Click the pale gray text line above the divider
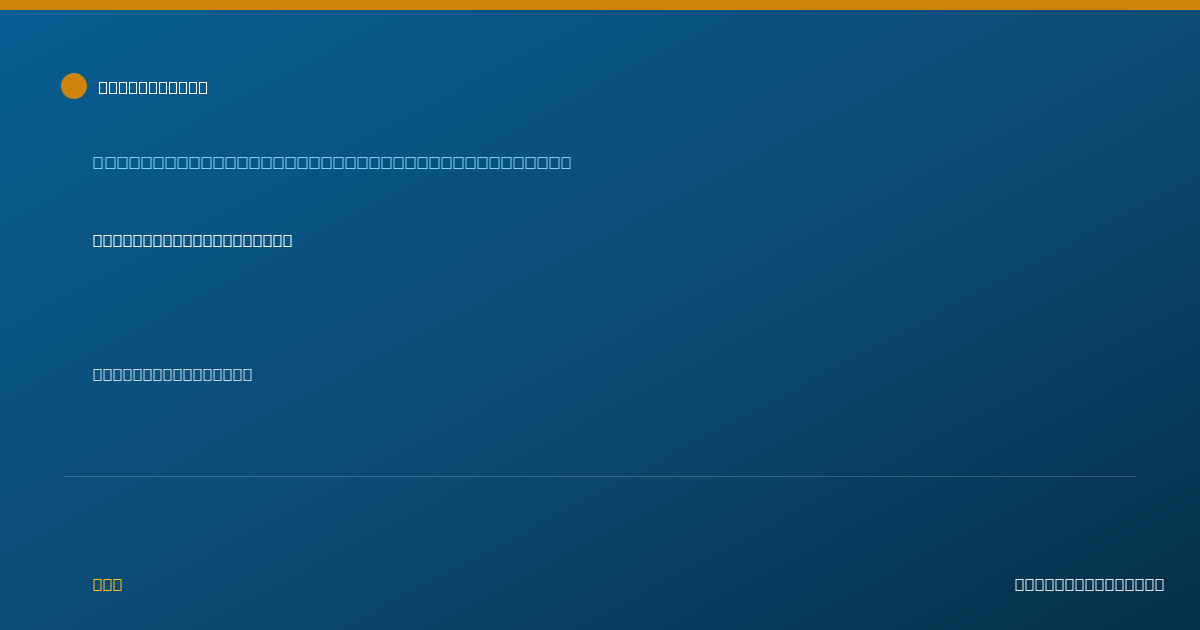Viewport: 1200px width, 630px height. coord(173,374)
